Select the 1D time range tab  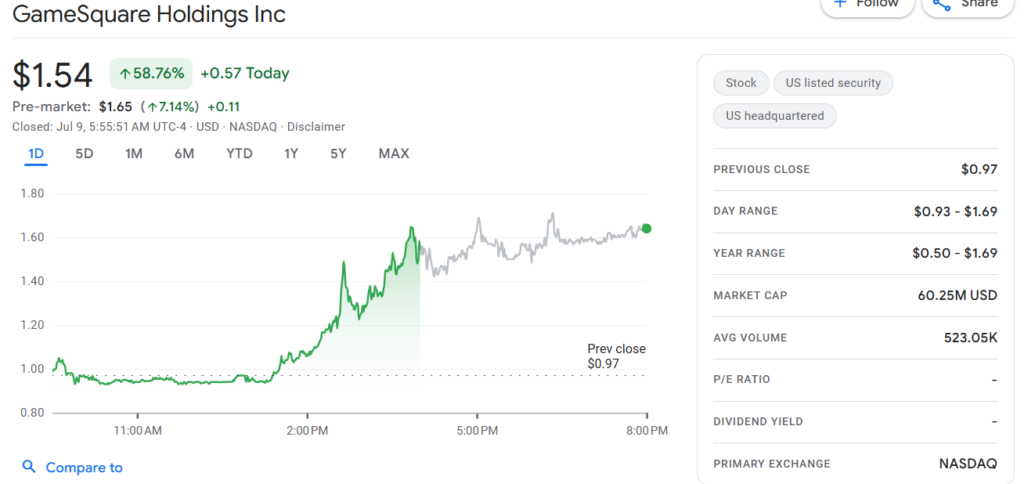click(36, 154)
